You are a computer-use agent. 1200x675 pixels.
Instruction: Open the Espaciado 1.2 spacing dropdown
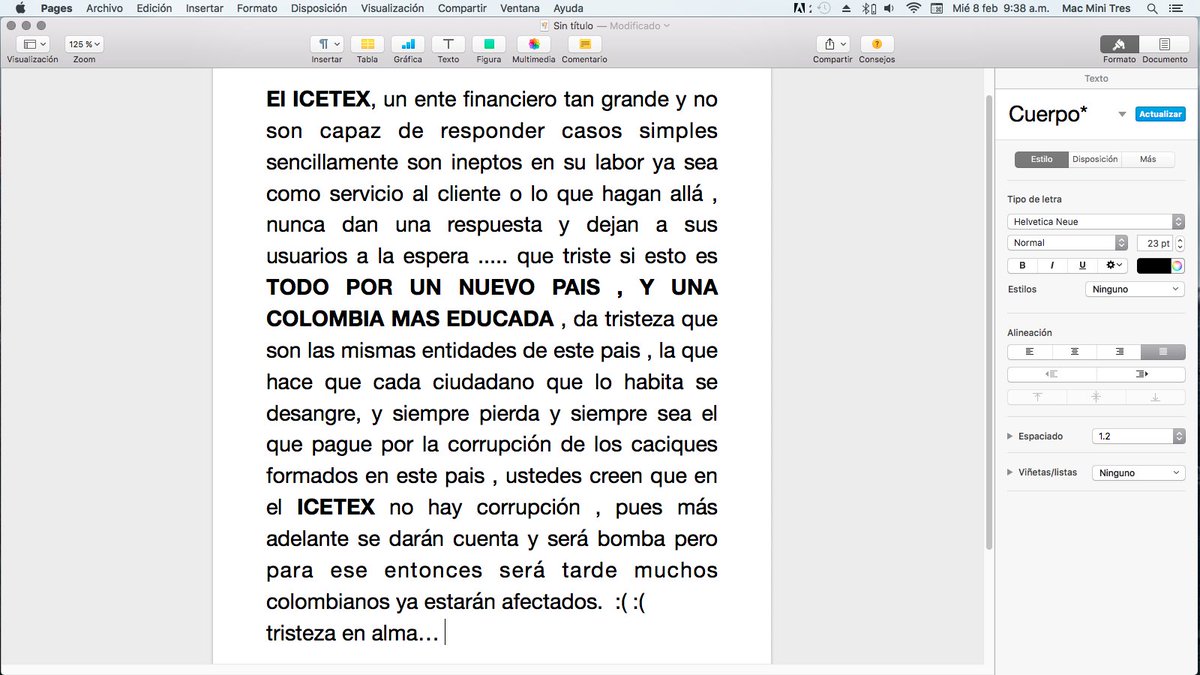click(1139, 436)
